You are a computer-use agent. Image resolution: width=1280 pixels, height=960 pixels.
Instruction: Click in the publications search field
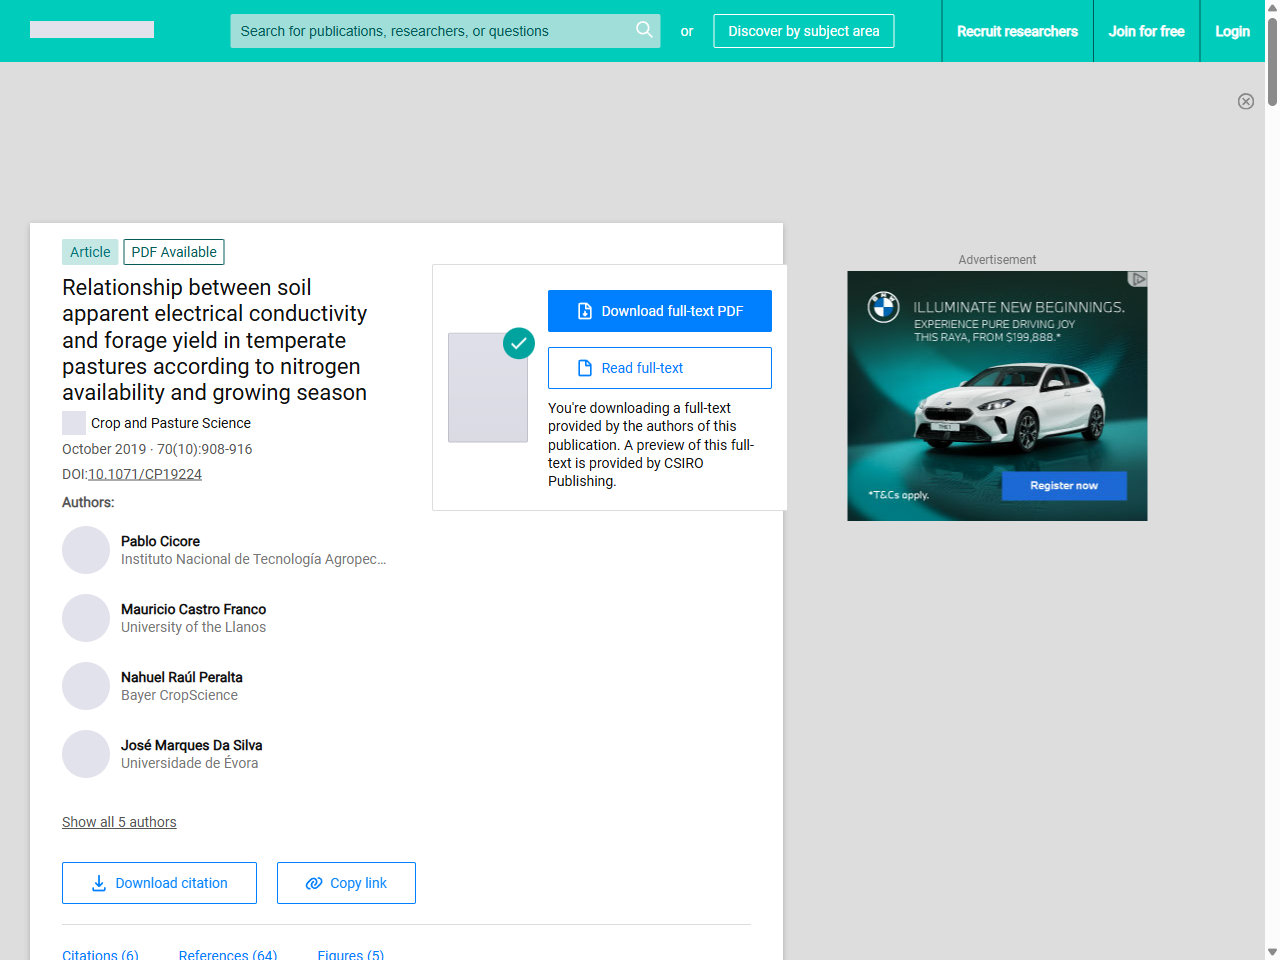click(430, 31)
